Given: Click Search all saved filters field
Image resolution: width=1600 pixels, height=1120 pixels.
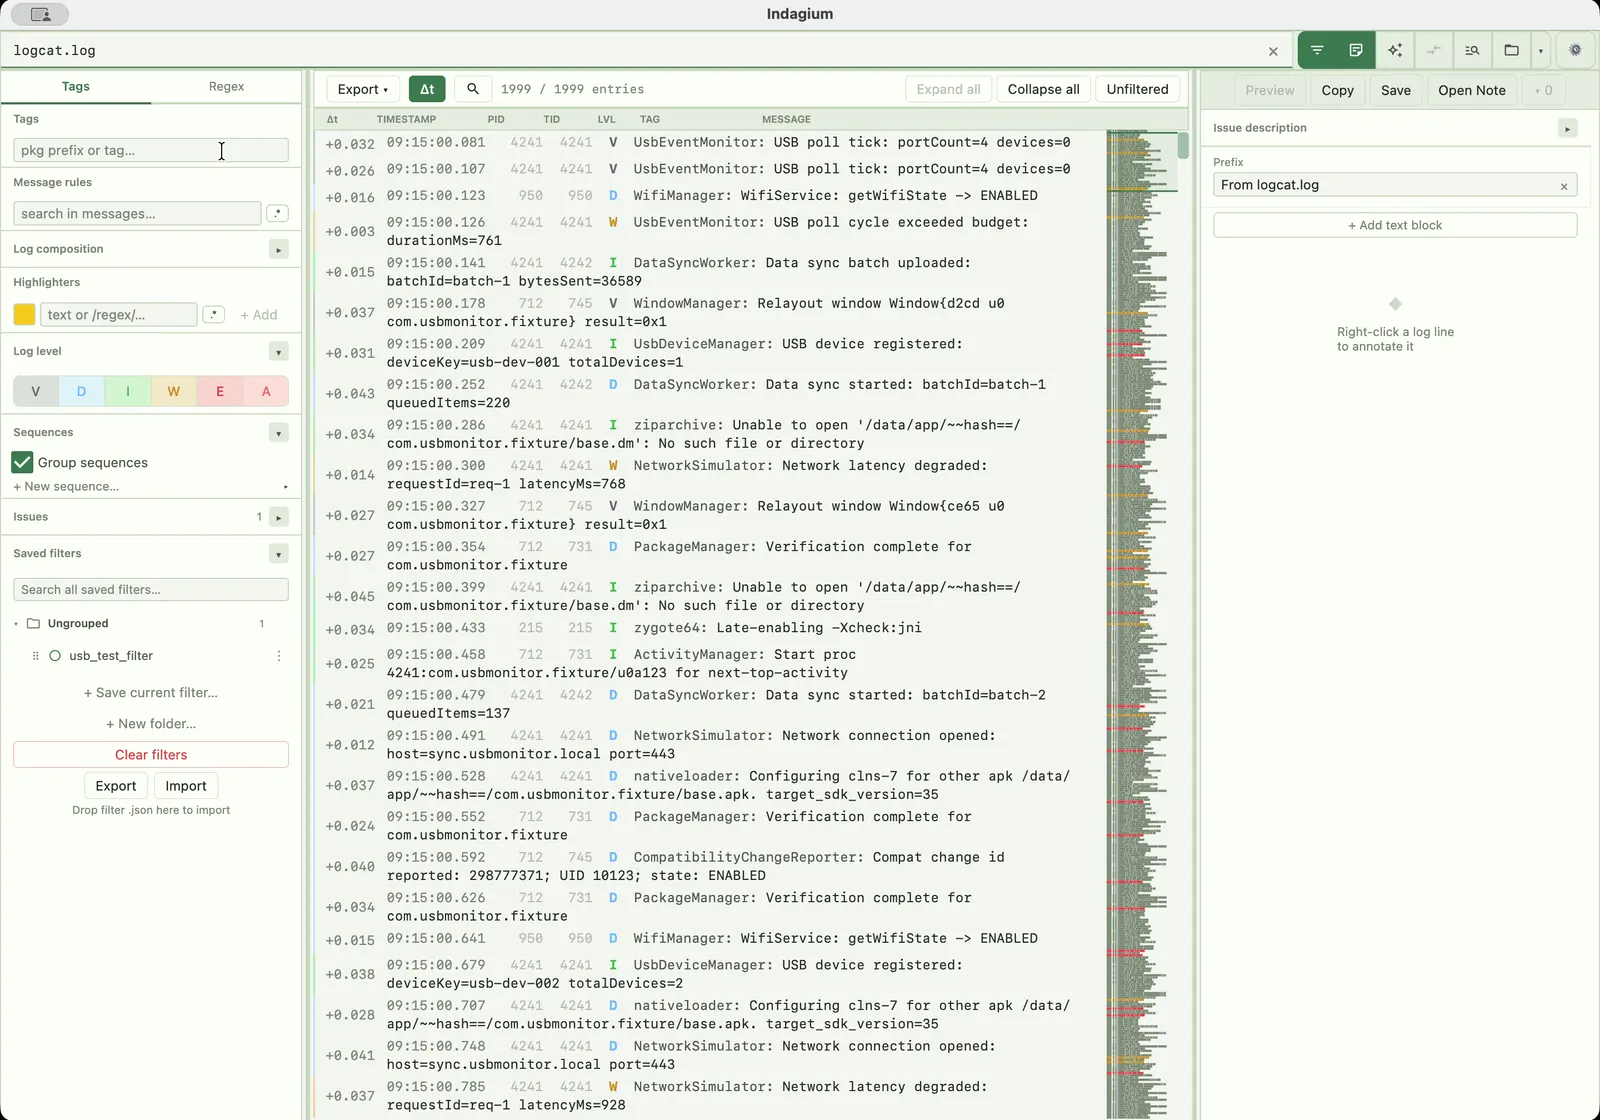Looking at the screenshot, I should (151, 589).
